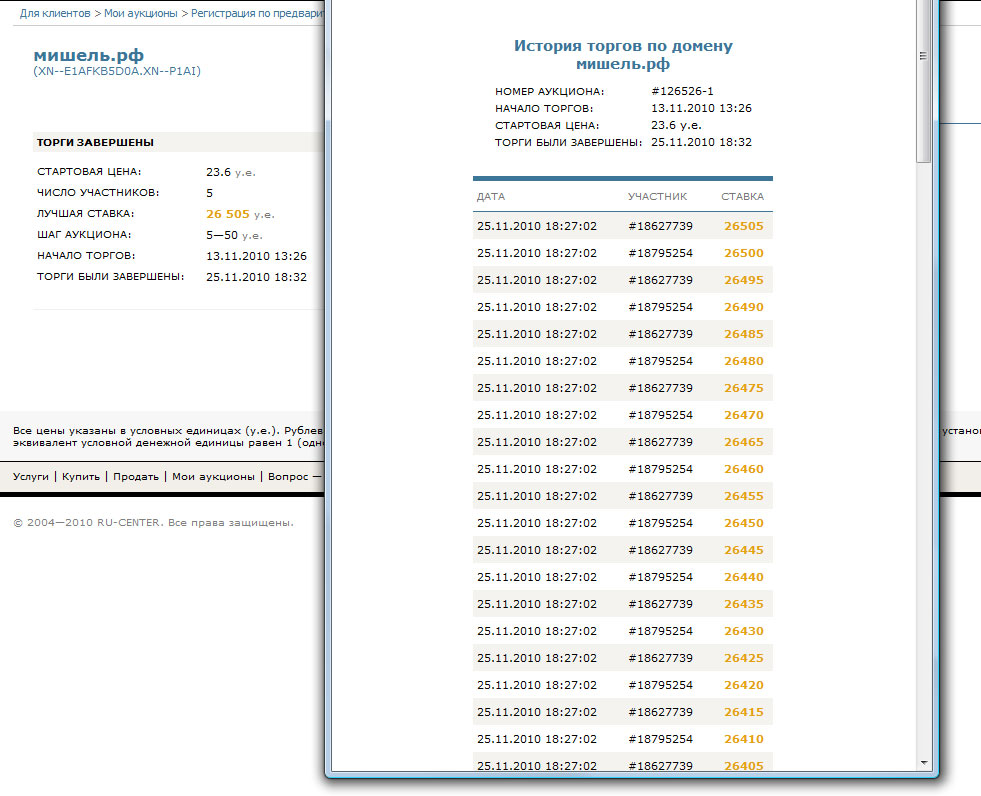Open the 'Вопрос' footer link
The image size is (981, 796).
288,476
